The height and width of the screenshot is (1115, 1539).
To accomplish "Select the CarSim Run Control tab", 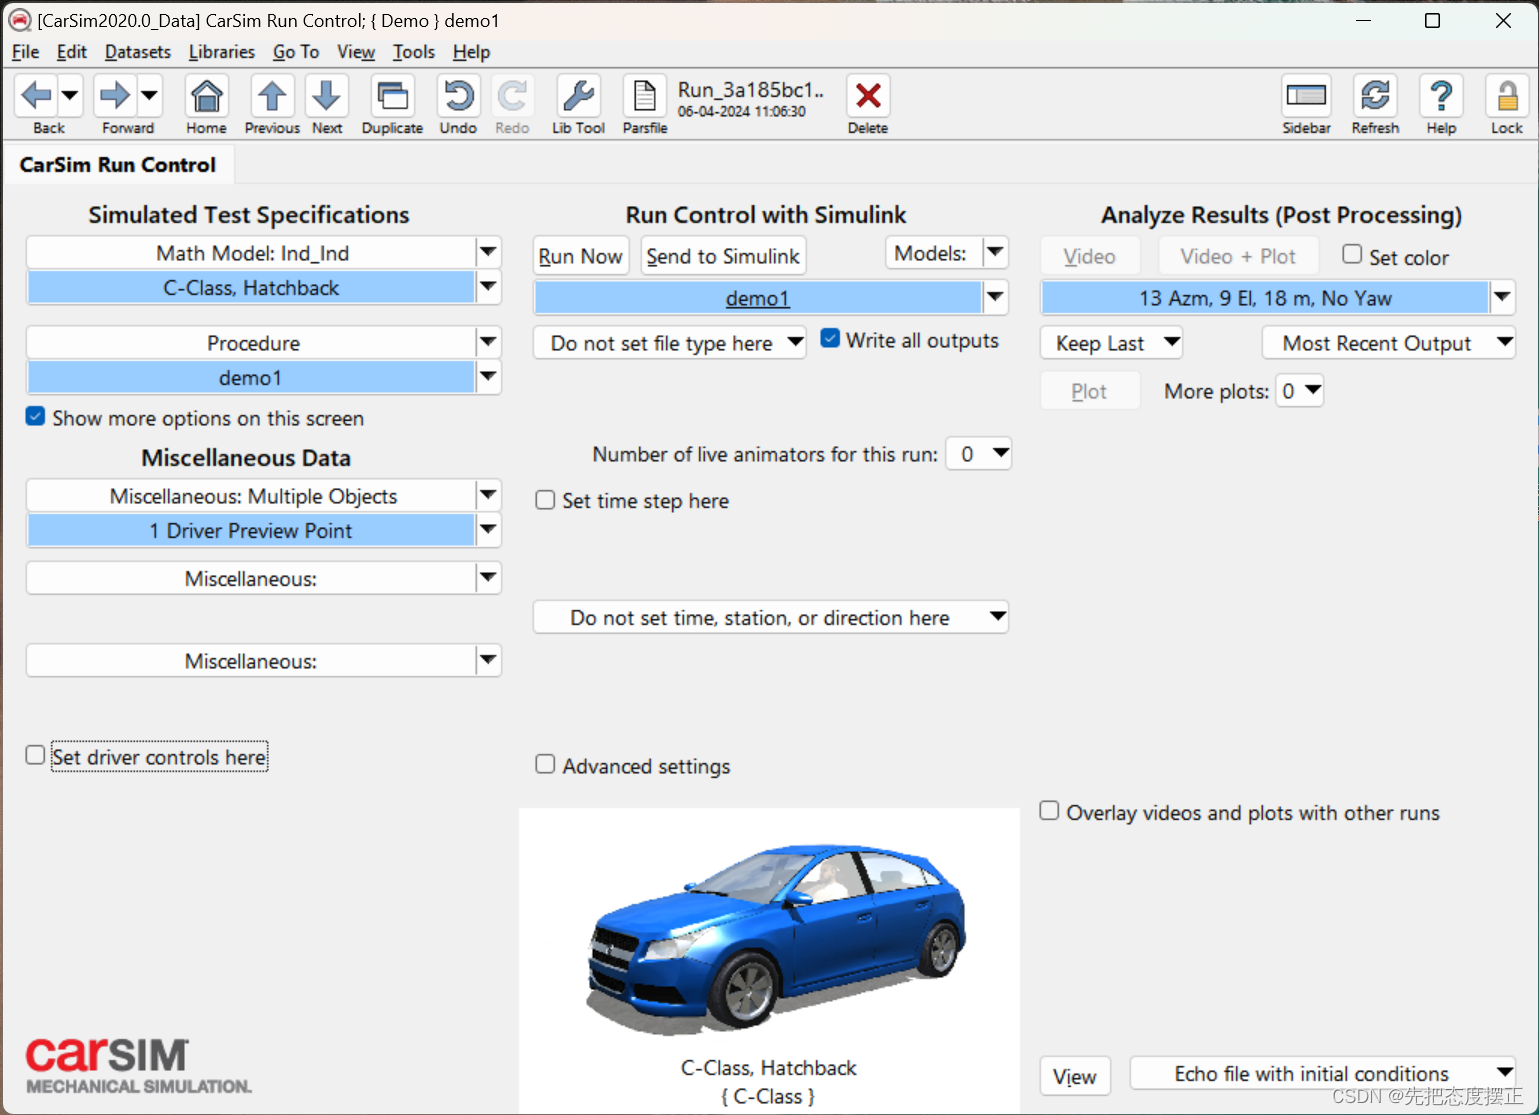I will click(x=118, y=165).
